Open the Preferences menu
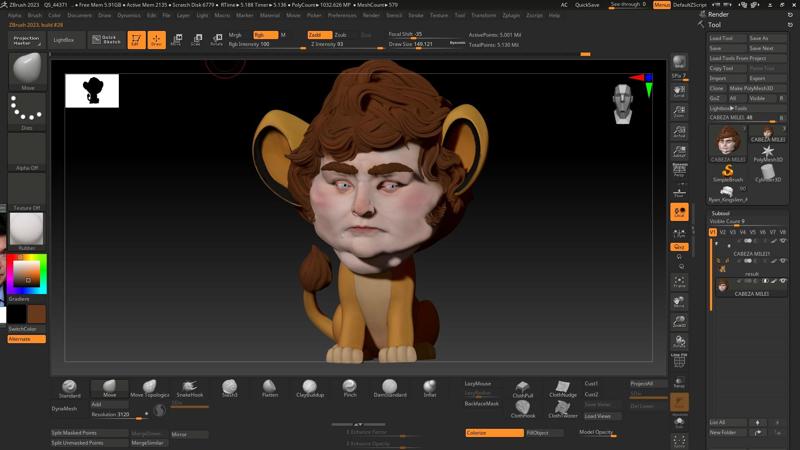Image resolution: width=800 pixels, height=450 pixels. point(341,16)
